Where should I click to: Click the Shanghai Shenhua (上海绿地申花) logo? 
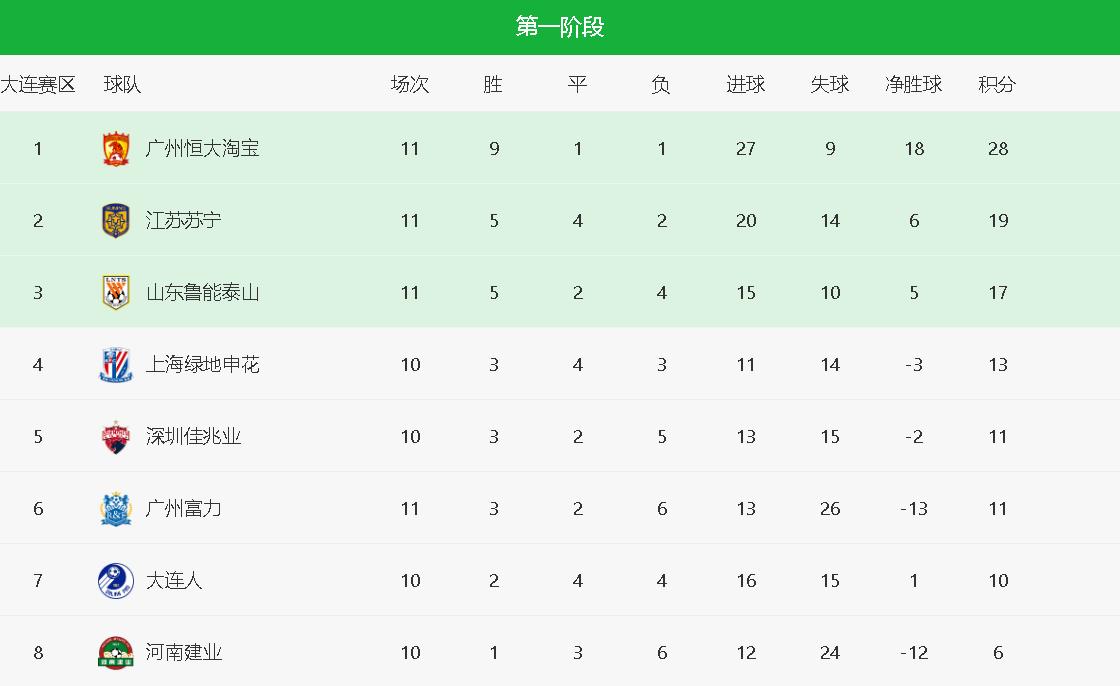point(116,365)
